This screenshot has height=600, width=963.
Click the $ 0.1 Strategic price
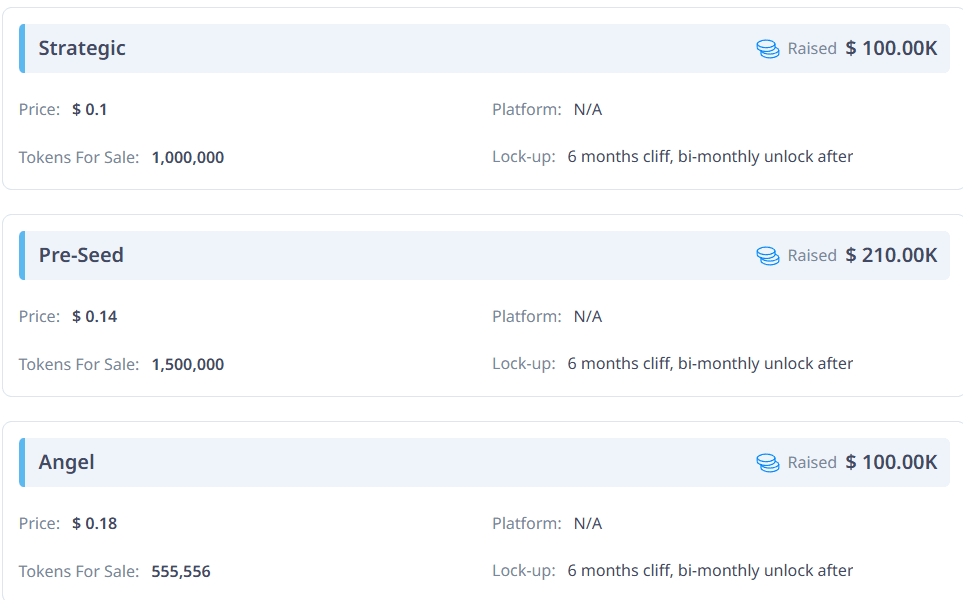(x=90, y=109)
